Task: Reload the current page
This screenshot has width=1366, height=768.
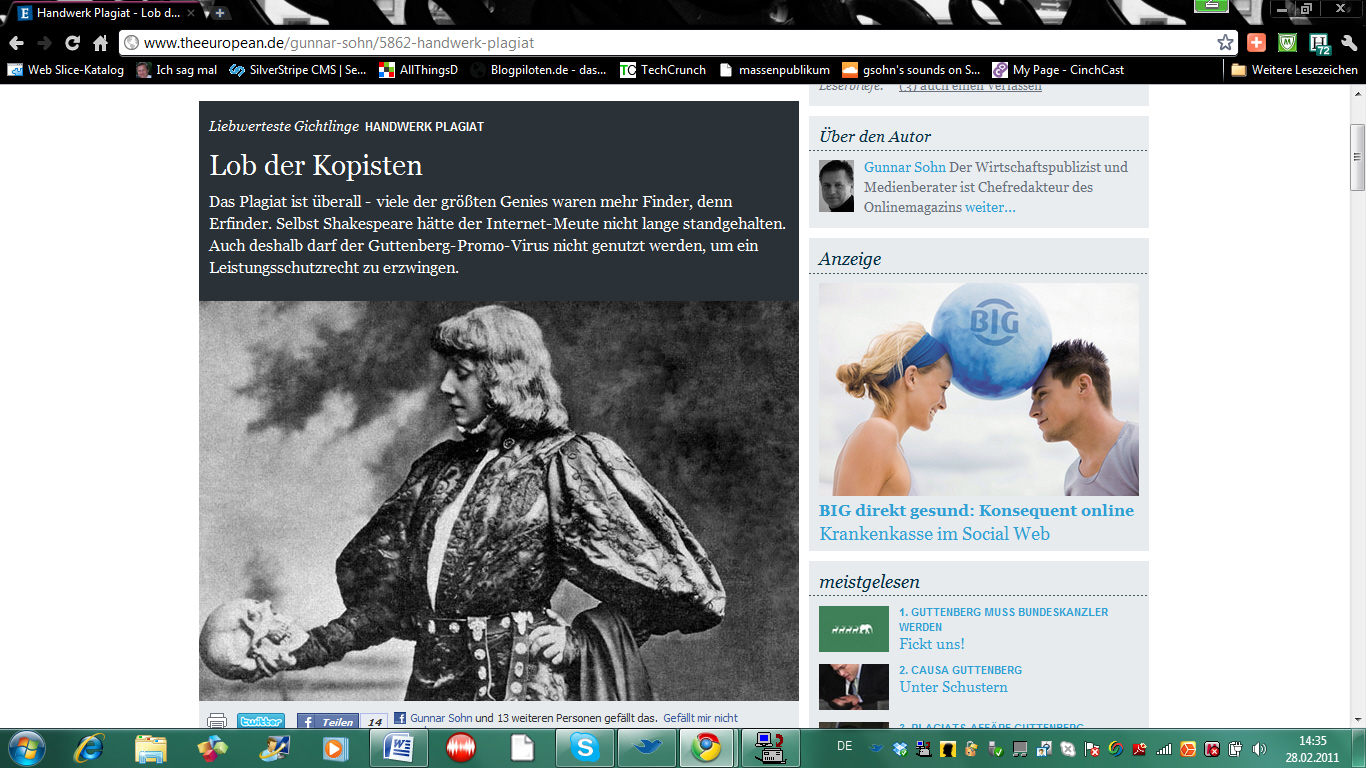Action: point(72,43)
